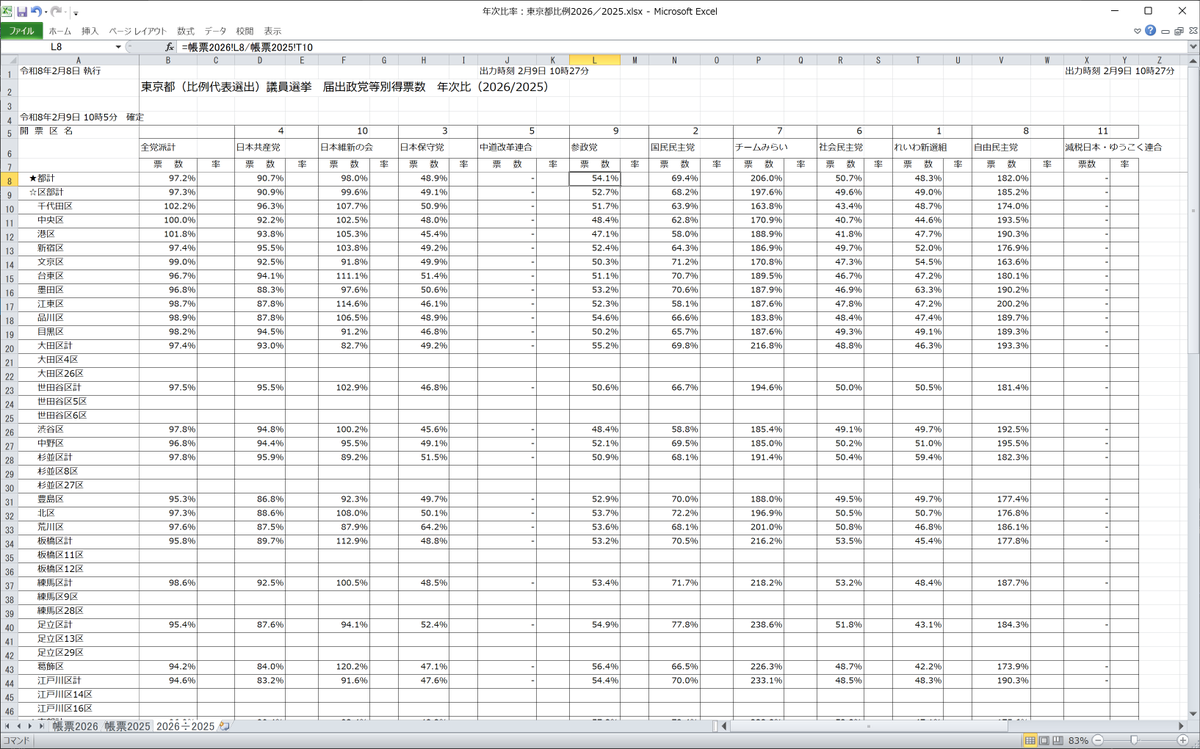
Task: Open Customize Quick Access Toolbar dropdown
Action: coord(74,11)
